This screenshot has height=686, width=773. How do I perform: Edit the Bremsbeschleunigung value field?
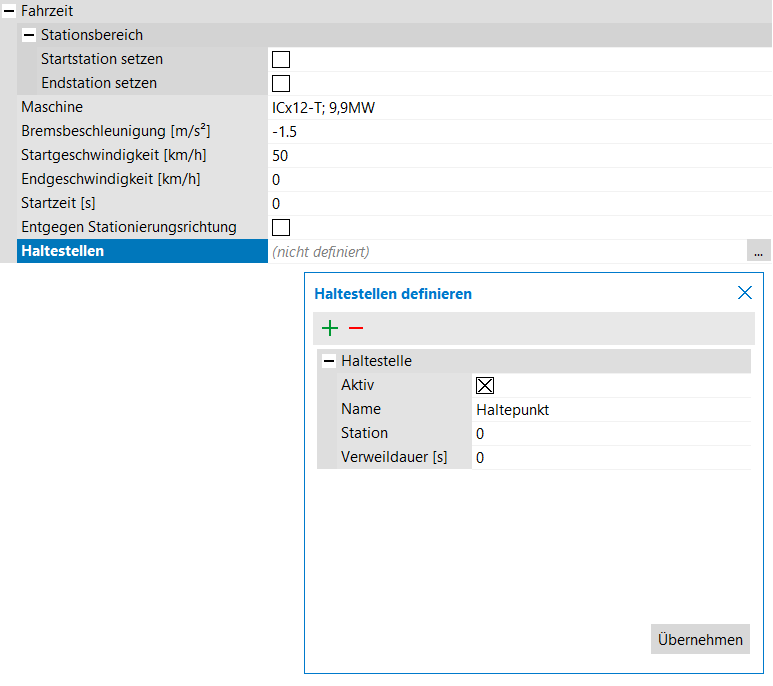coord(500,131)
